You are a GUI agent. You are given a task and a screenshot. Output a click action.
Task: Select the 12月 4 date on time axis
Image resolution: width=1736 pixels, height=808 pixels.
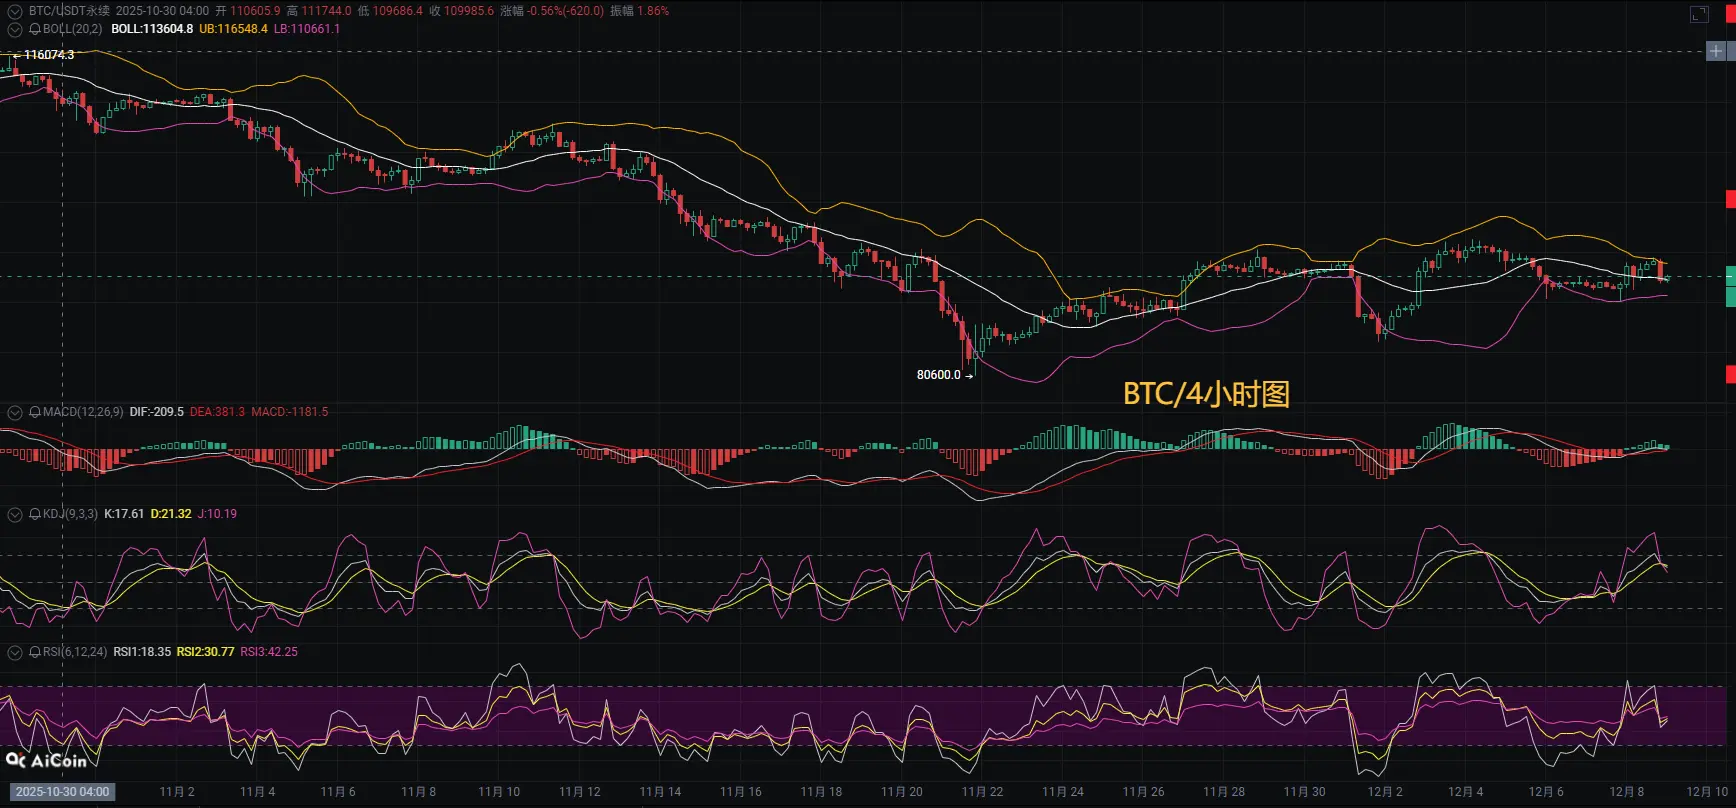[1465, 792]
